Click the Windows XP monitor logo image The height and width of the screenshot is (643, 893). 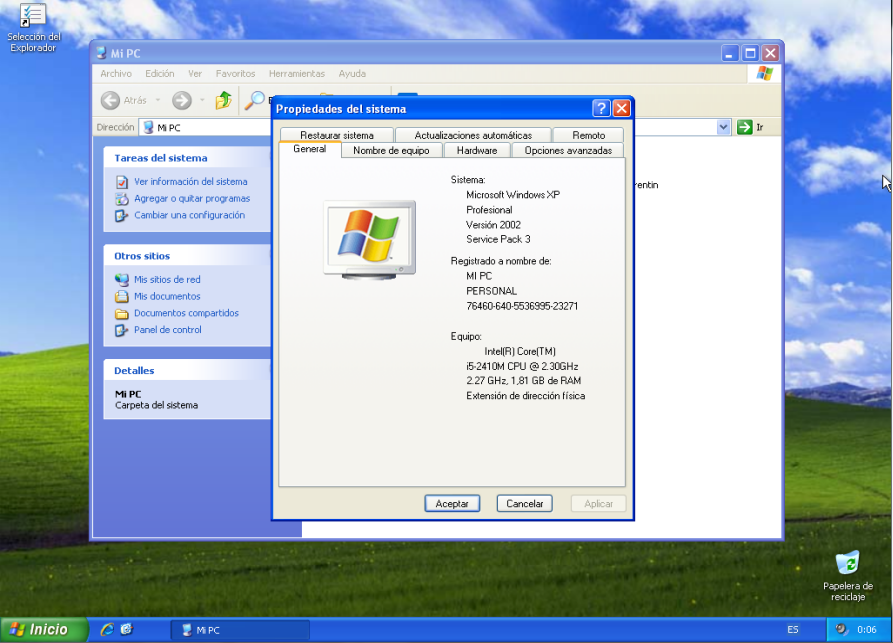370,239
